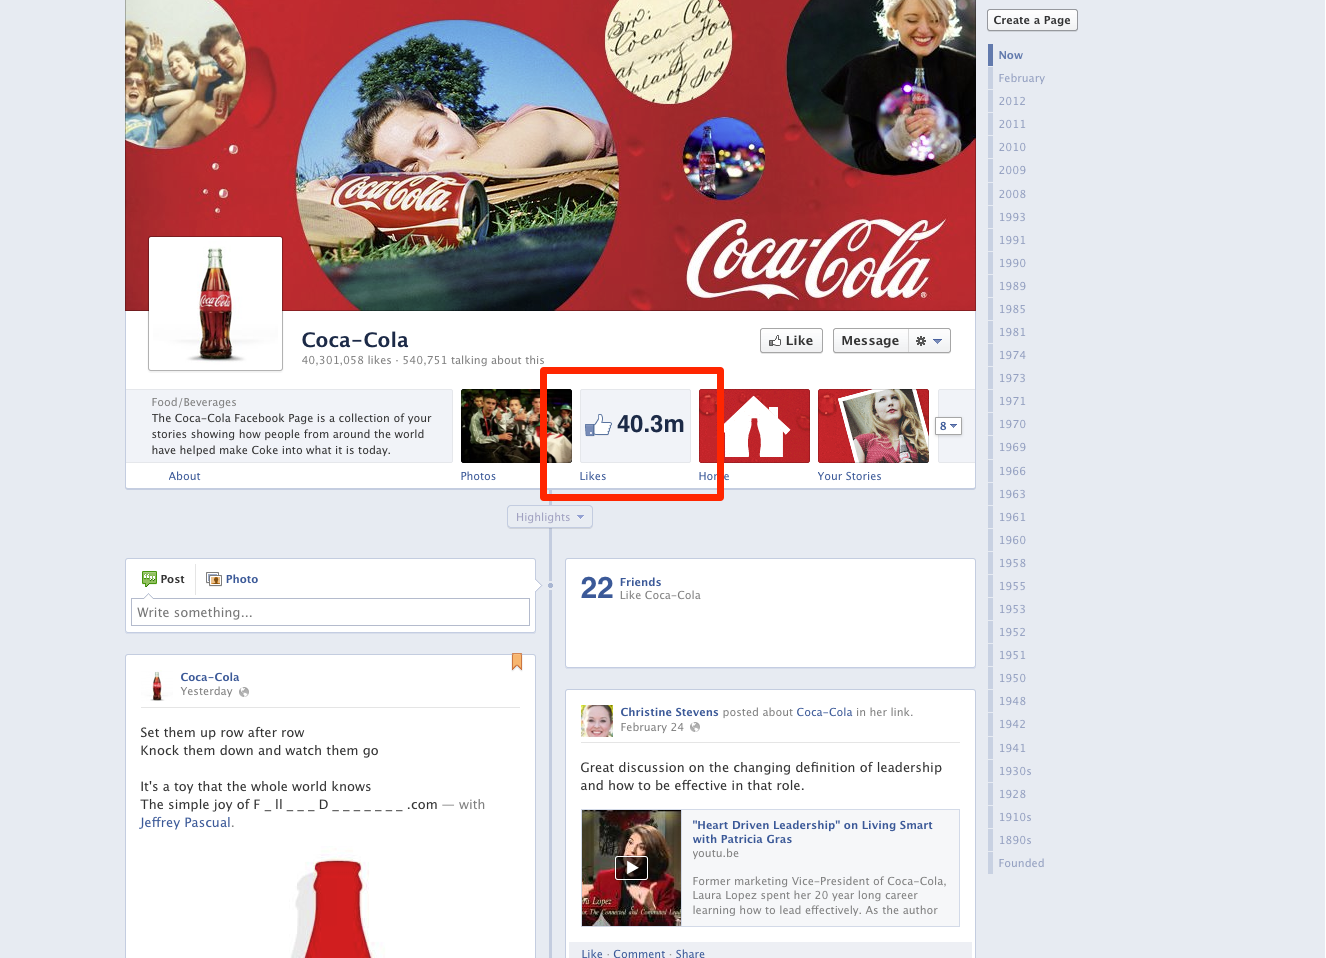Jump to 1969 in the timeline
This screenshot has height=958, width=1326.
point(1012,447)
